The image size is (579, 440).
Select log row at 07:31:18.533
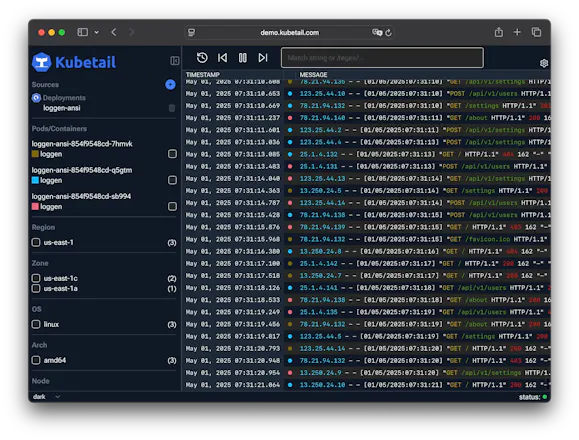(367, 300)
